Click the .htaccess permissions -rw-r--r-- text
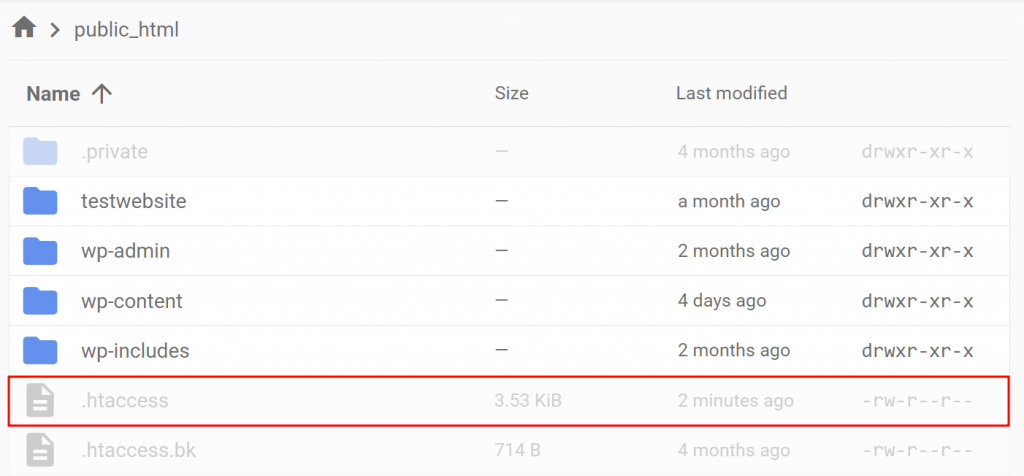The width and height of the screenshot is (1024, 476). coord(917,401)
